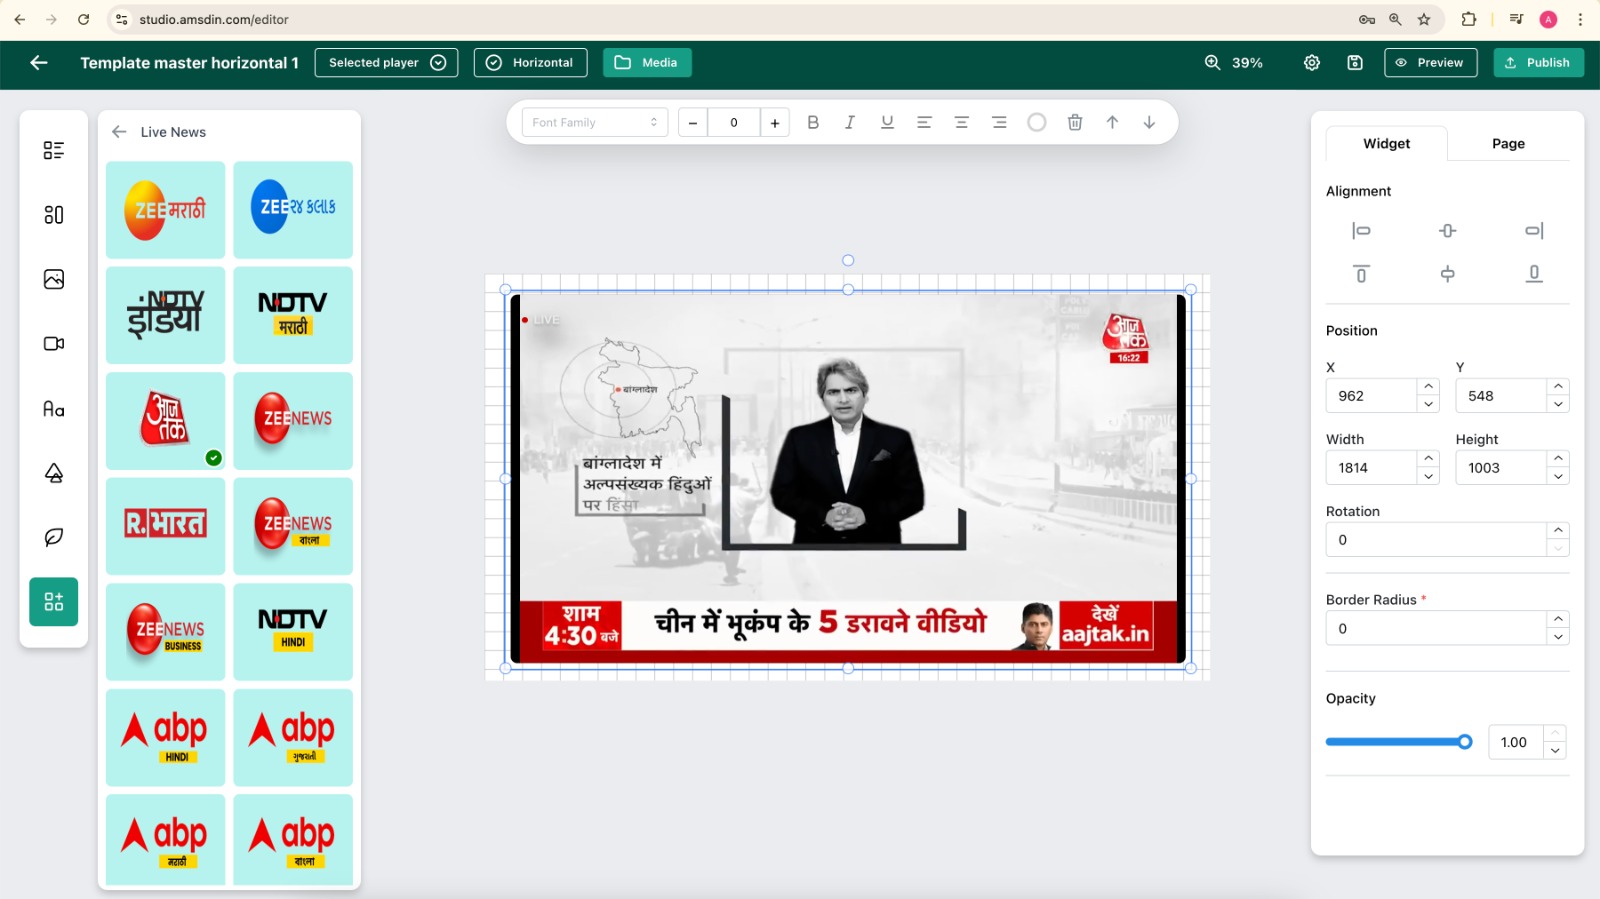Open the image sidebar icon
Screen dimensions: 1600x899
[x=54, y=279]
